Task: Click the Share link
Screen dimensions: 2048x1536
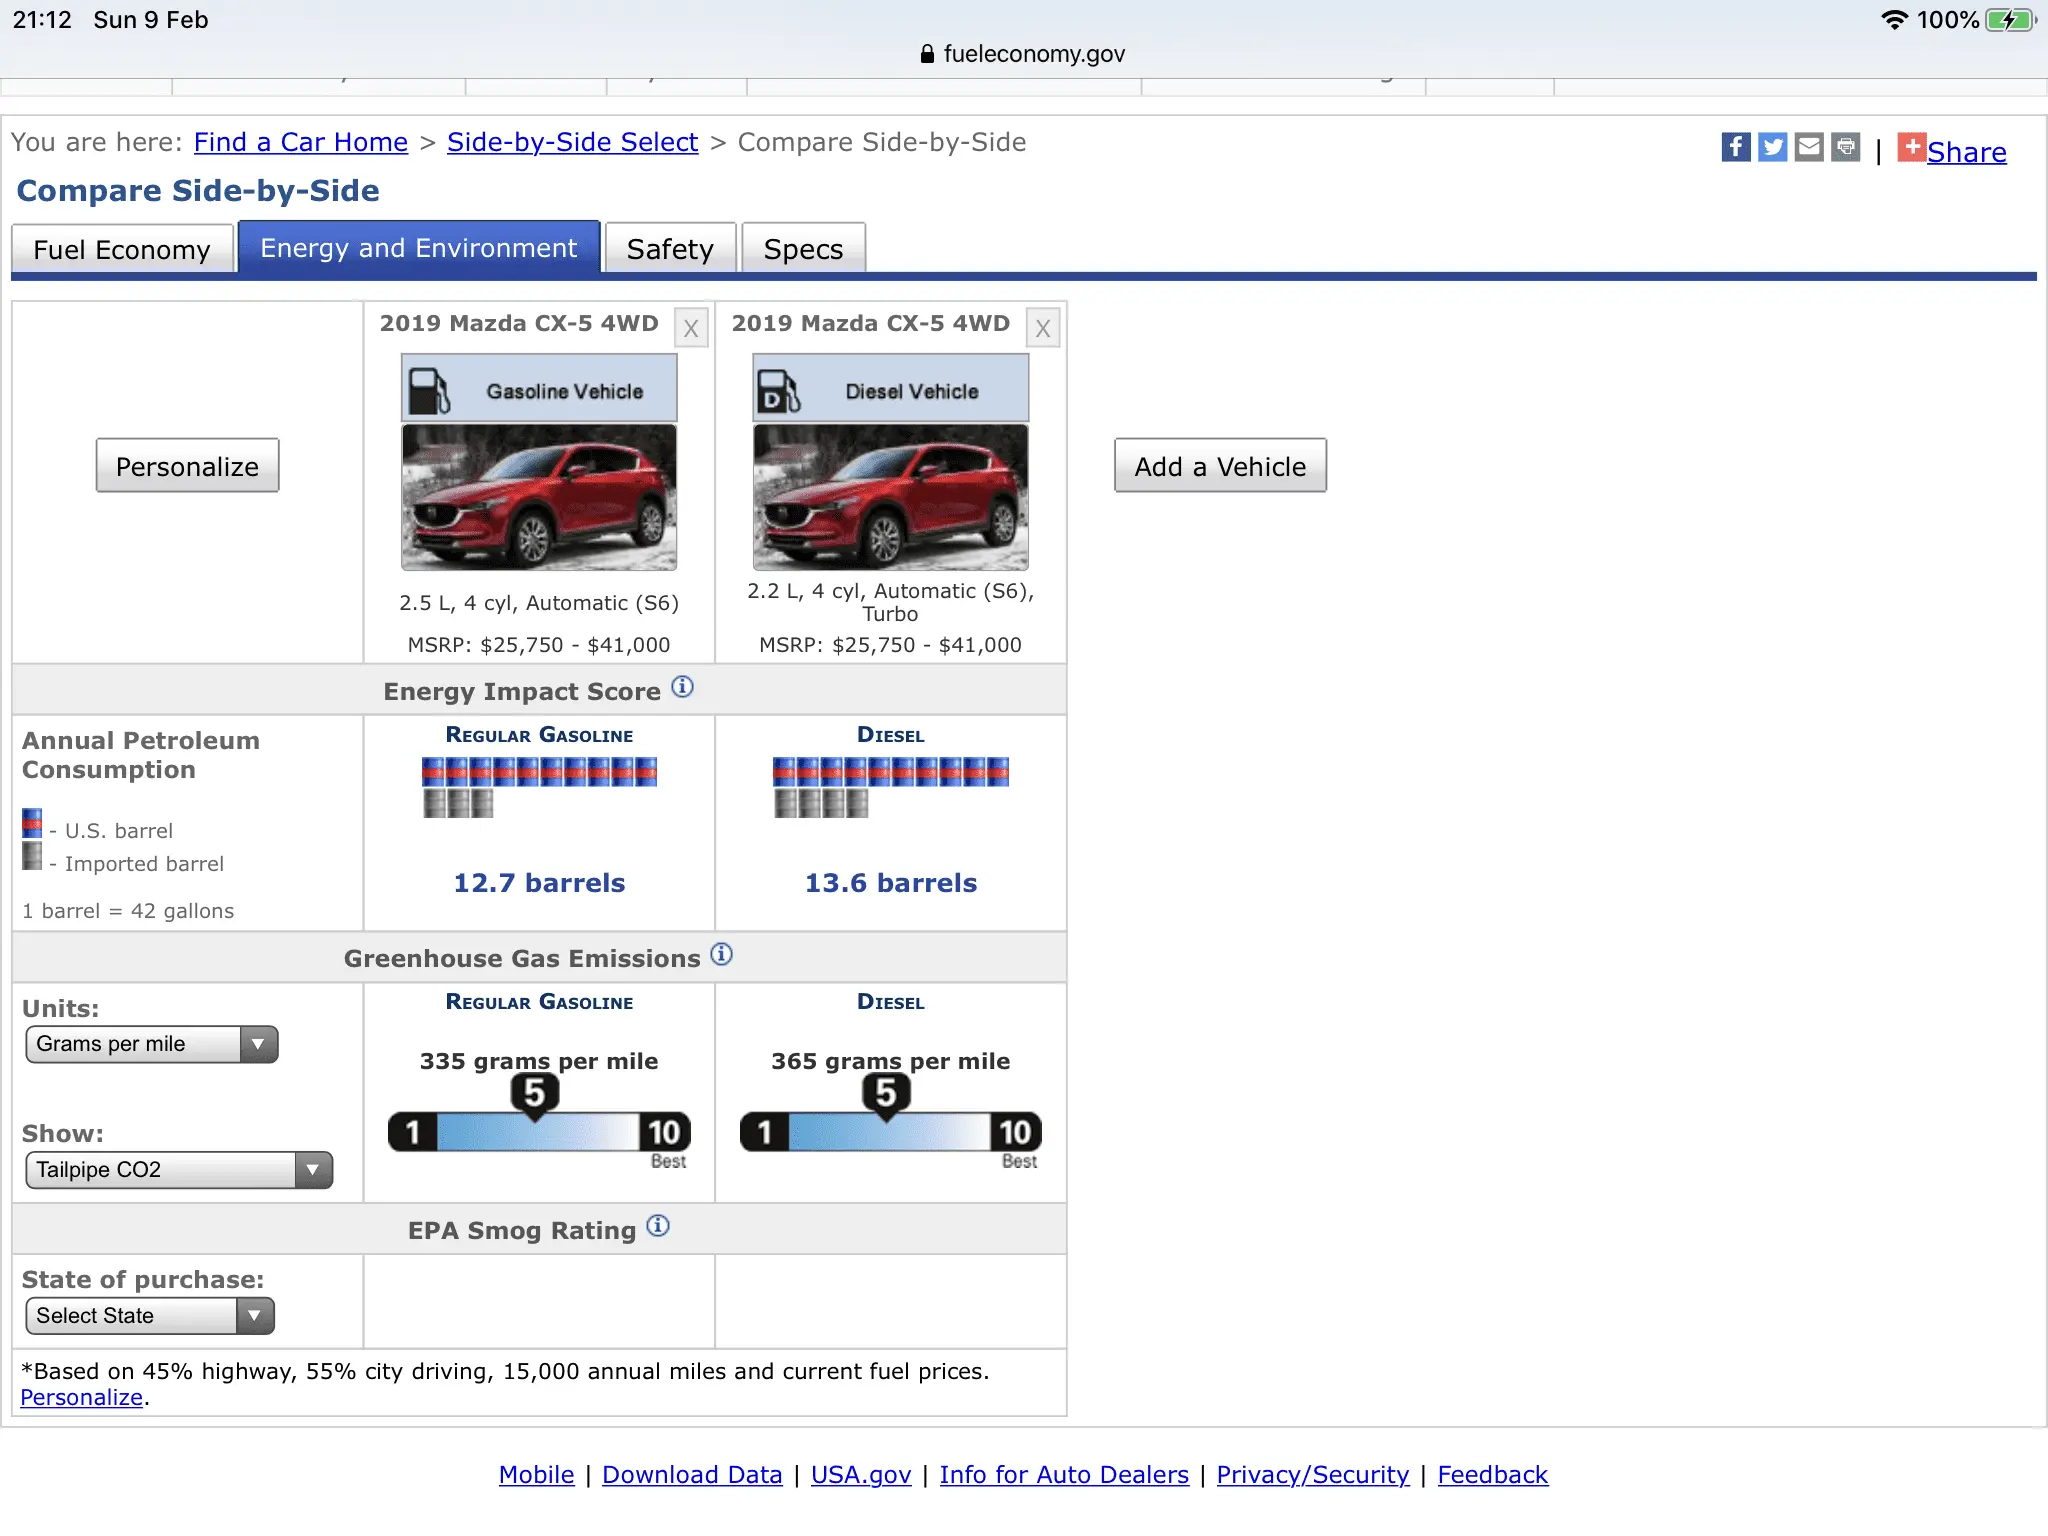Action: 1966,152
